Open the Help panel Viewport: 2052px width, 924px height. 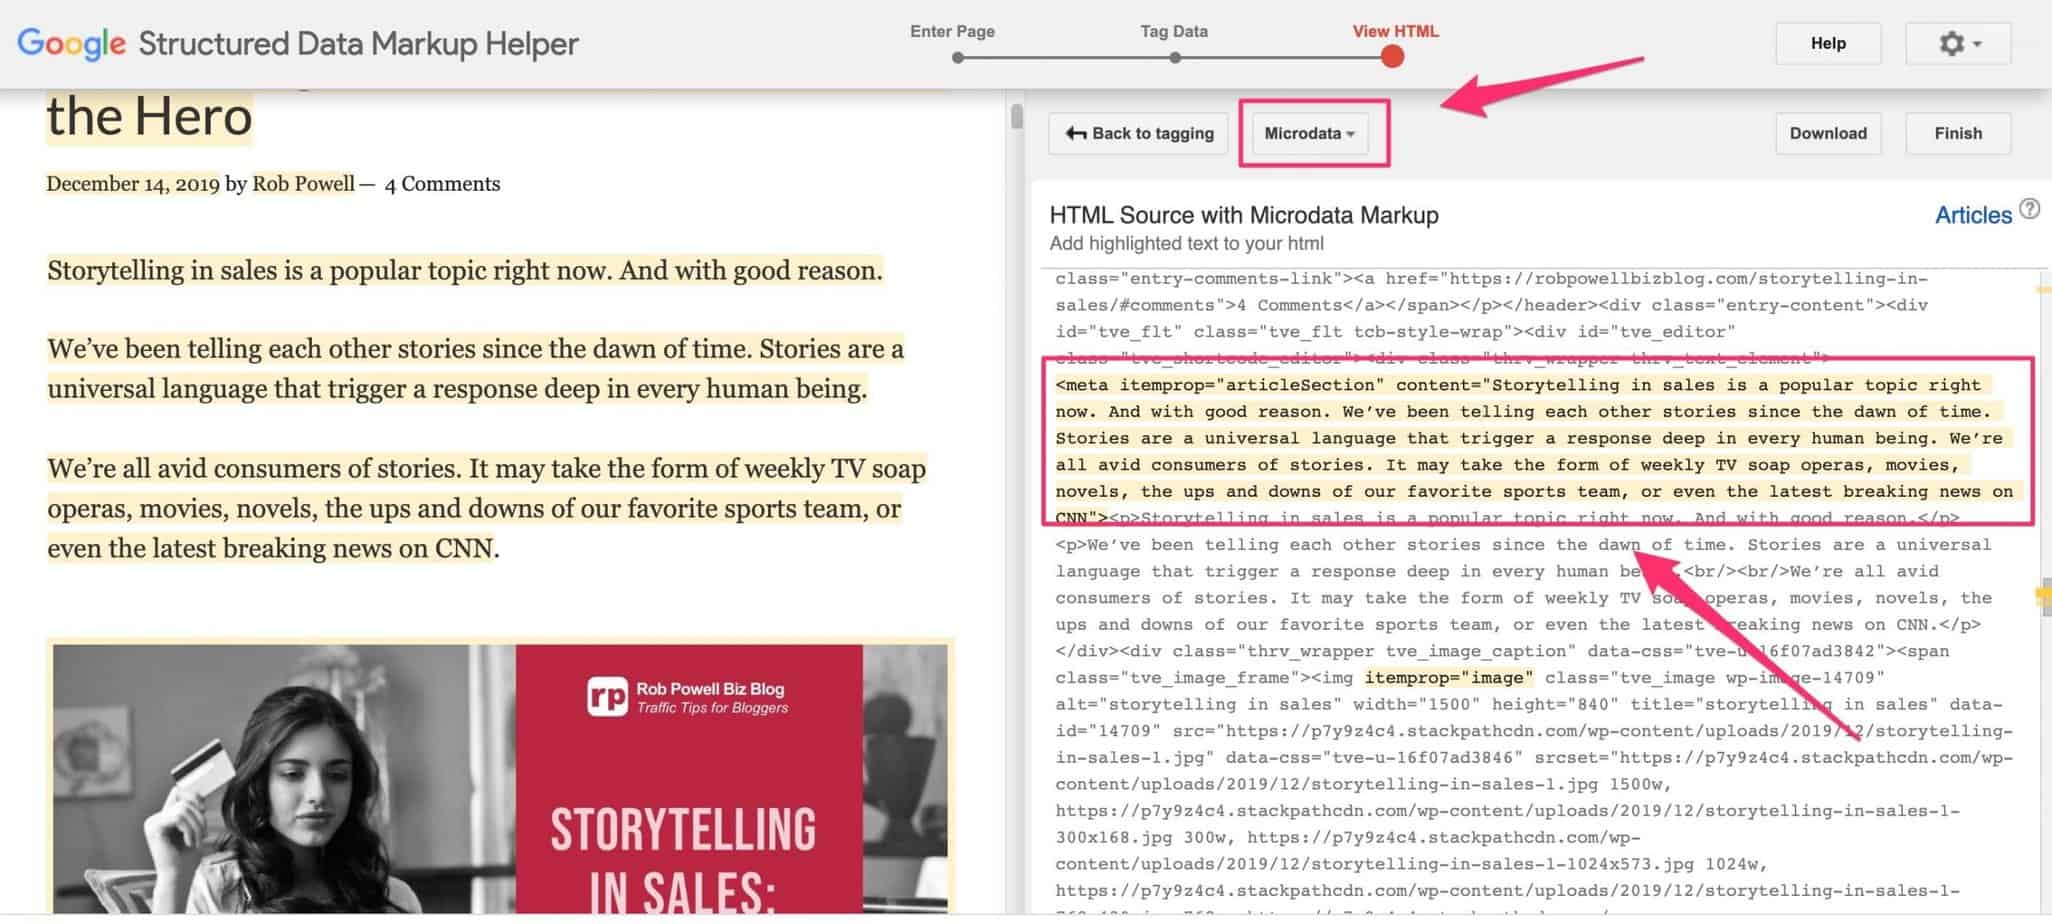[1828, 43]
